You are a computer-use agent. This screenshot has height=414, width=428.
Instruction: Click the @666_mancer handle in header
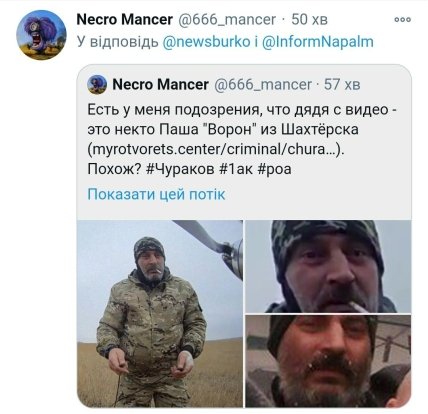point(227,20)
